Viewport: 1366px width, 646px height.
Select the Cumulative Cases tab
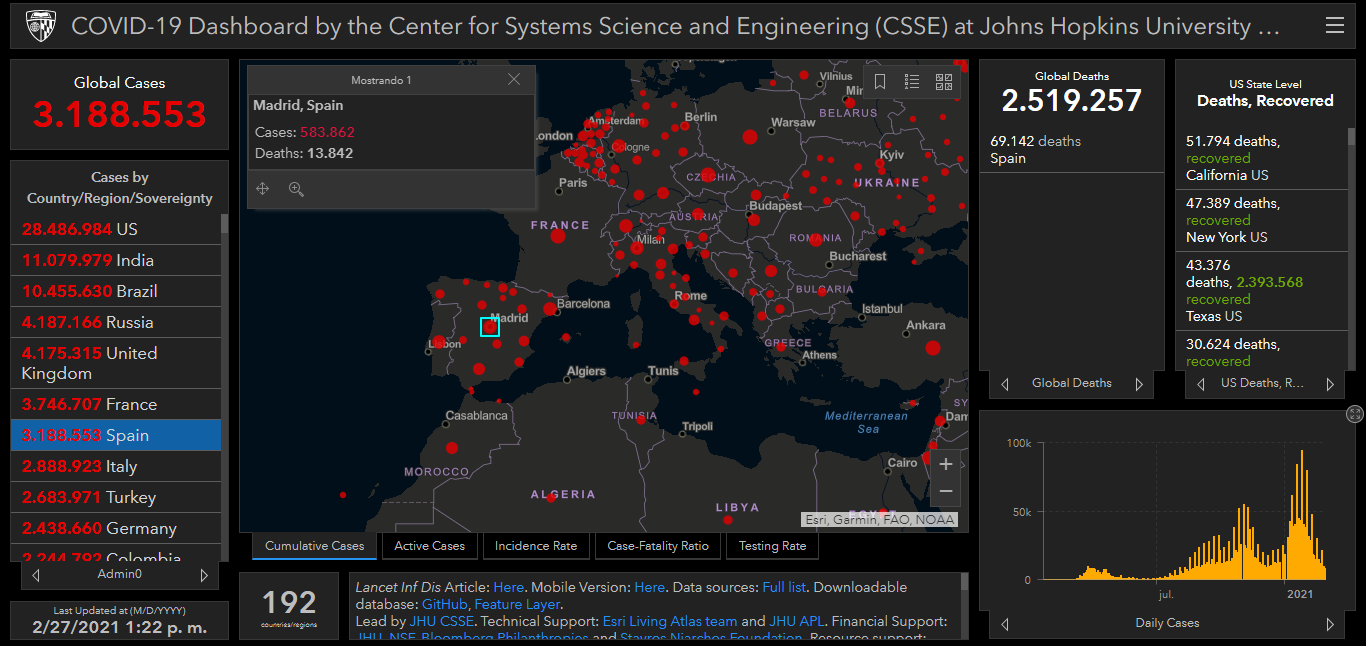[315, 546]
